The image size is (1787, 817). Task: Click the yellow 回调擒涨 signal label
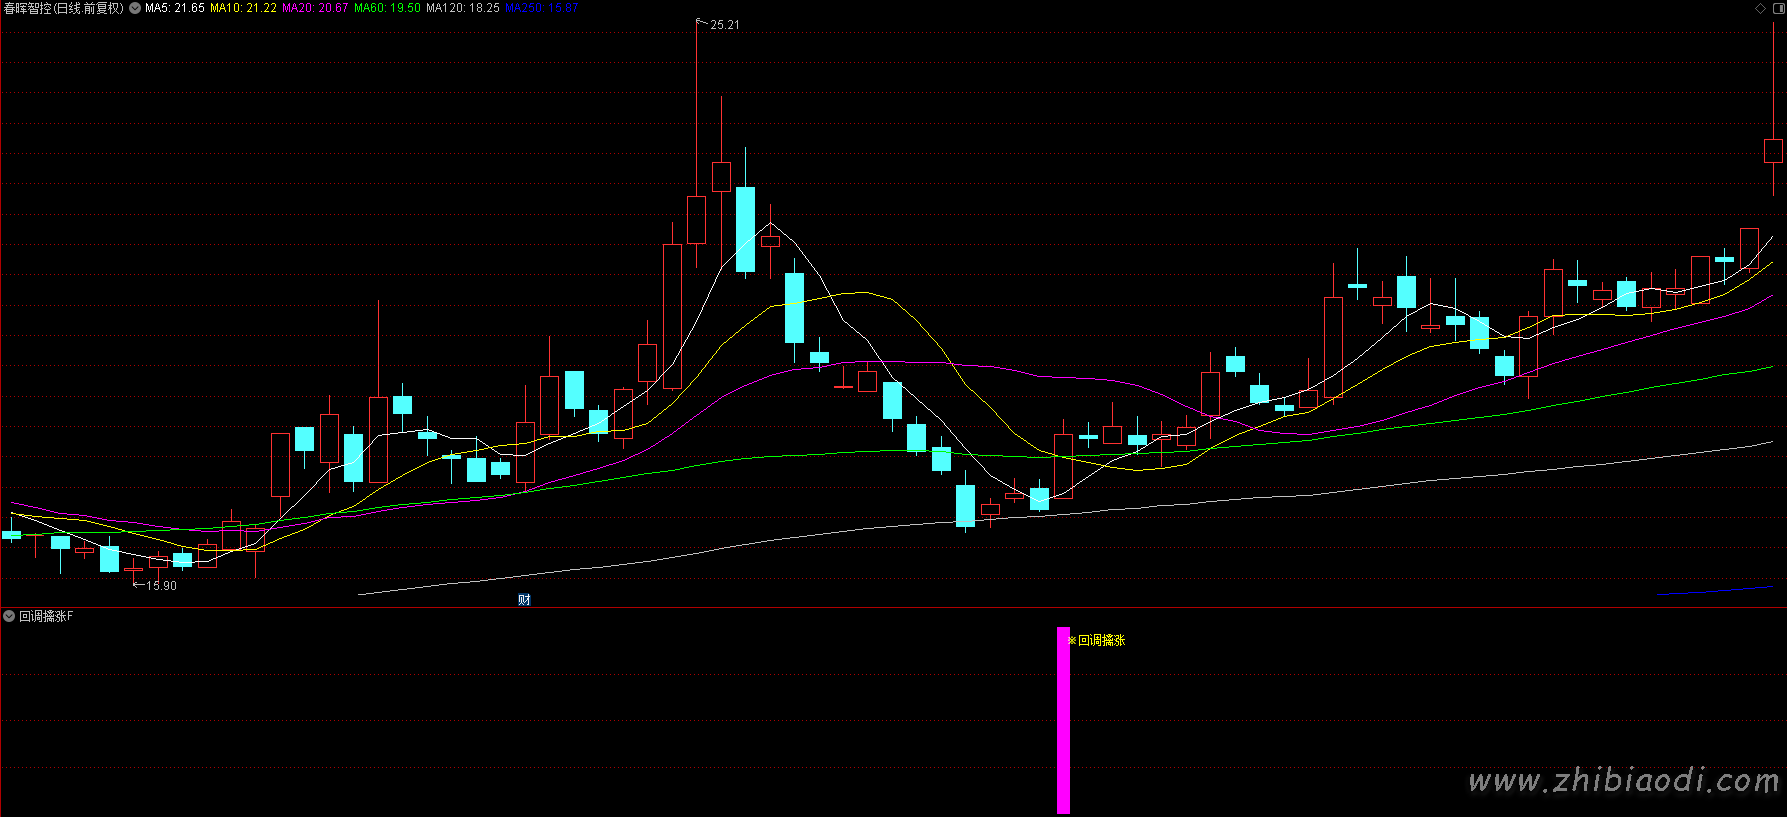click(1101, 640)
